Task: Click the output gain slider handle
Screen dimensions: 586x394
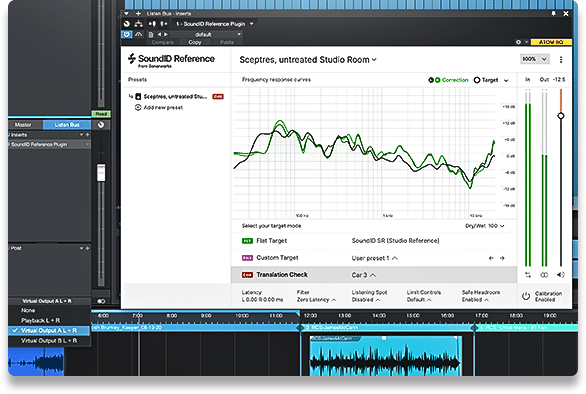Action: (561, 116)
